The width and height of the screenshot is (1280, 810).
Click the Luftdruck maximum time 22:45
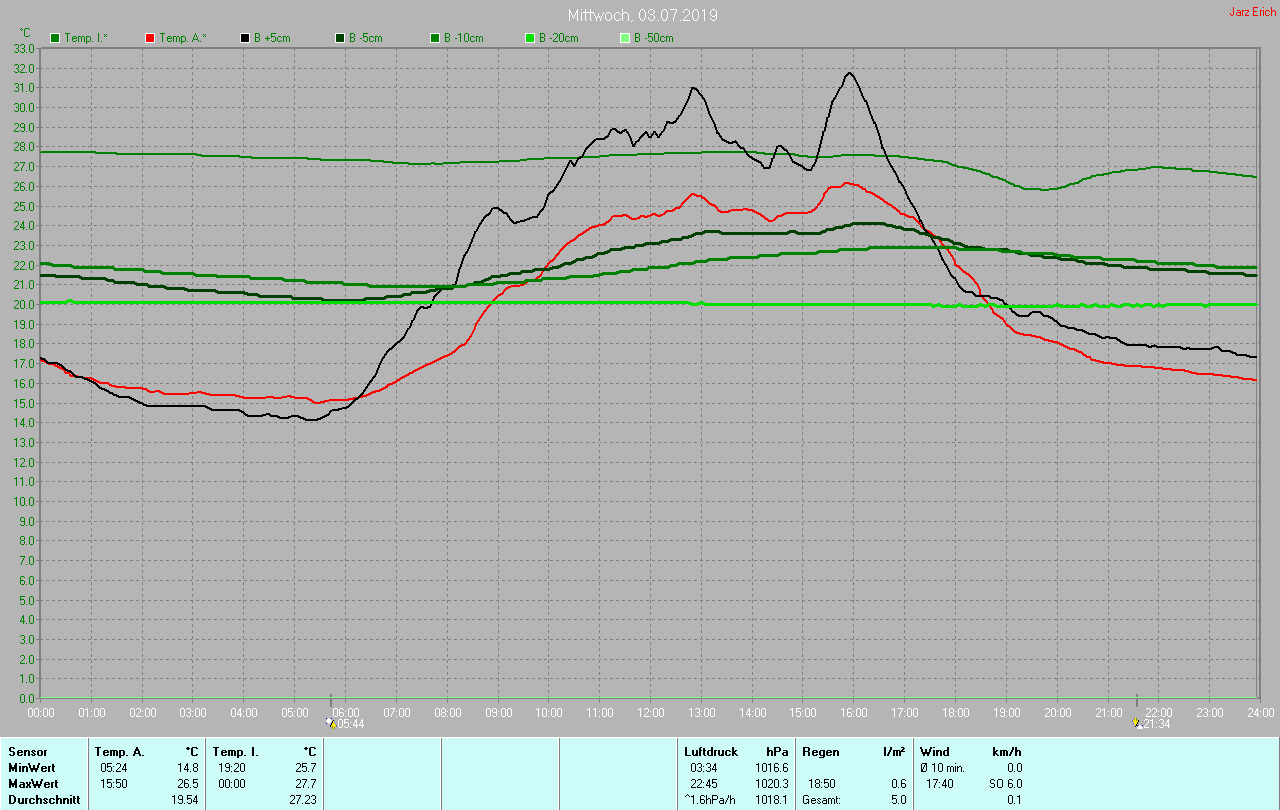tap(704, 783)
